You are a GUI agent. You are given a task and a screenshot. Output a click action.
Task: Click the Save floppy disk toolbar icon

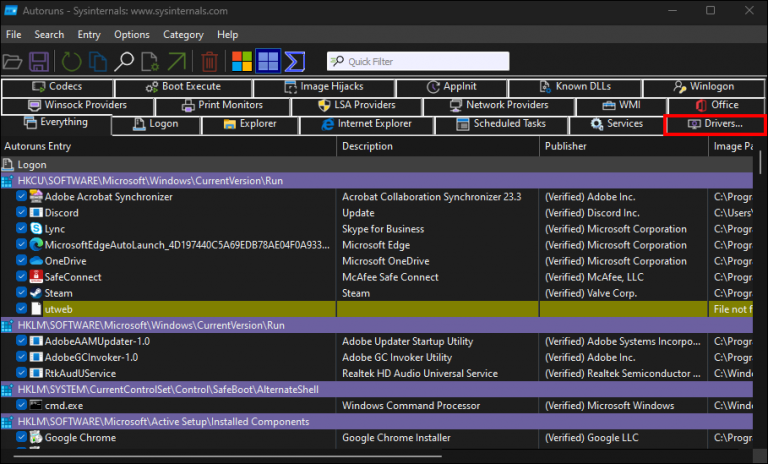point(39,61)
